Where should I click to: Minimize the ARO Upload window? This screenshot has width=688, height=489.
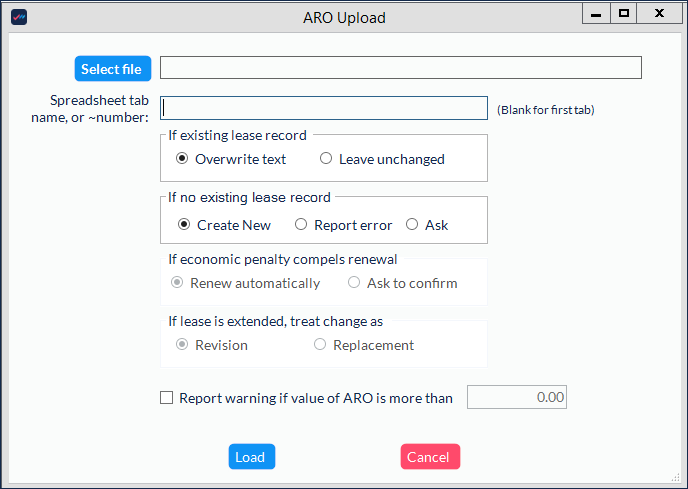596,14
